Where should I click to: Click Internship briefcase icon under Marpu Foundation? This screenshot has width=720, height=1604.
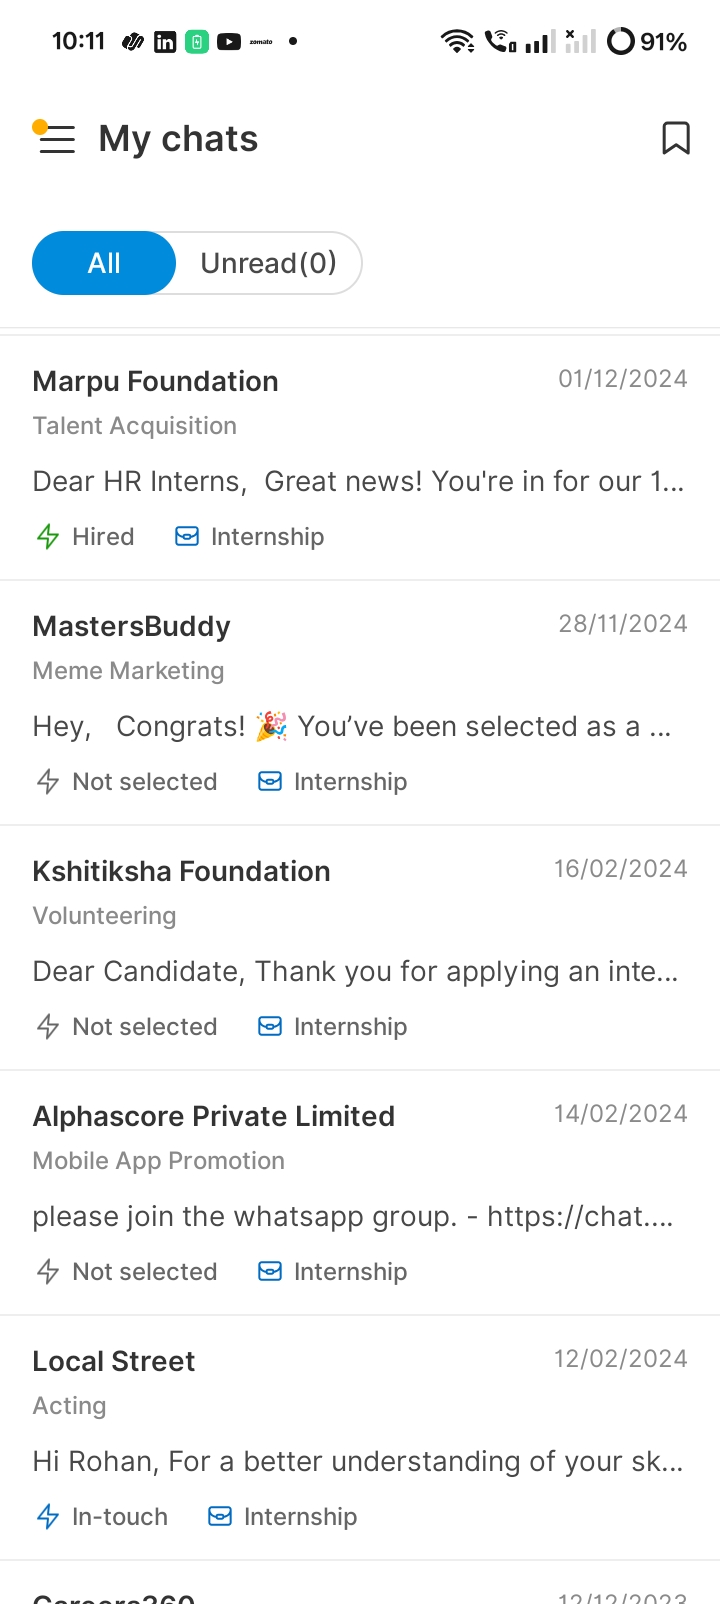click(187, 537)
